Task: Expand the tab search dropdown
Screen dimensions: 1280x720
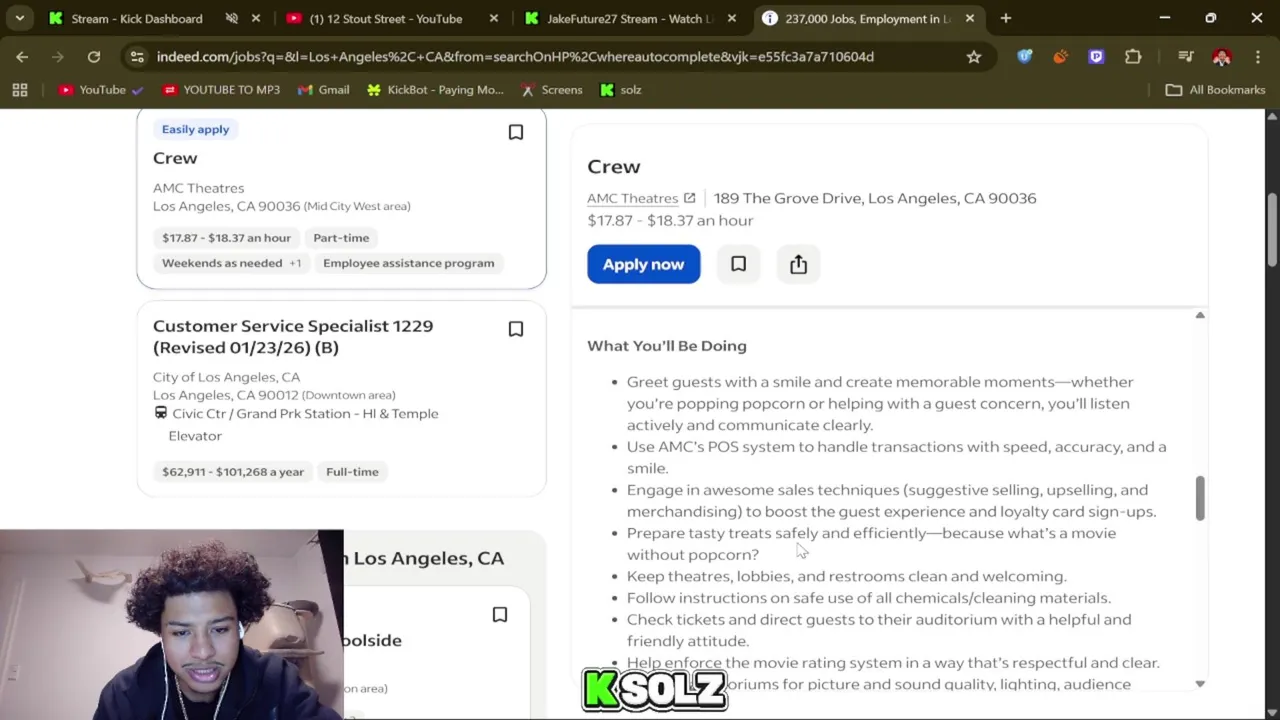Action: (19, 18)
